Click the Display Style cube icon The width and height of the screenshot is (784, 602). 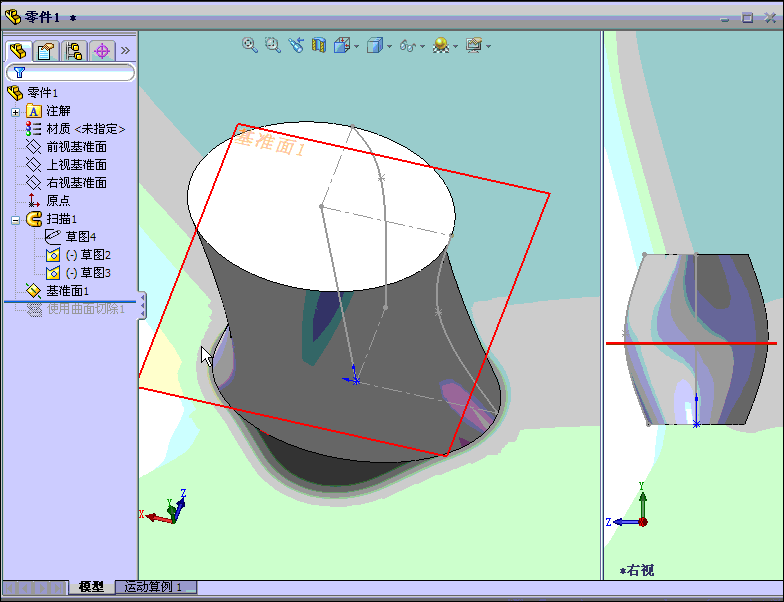pyautogui.click(x=375, y=46)
